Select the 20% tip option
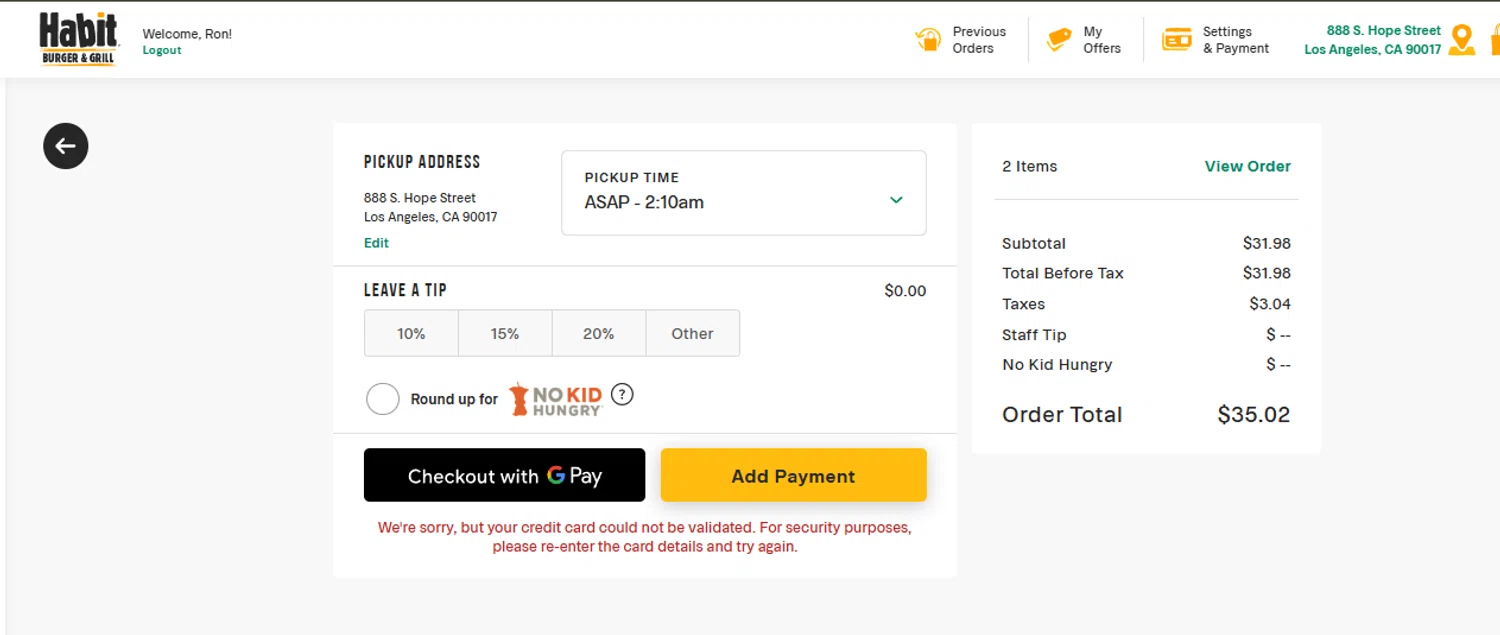 point(598,334)
